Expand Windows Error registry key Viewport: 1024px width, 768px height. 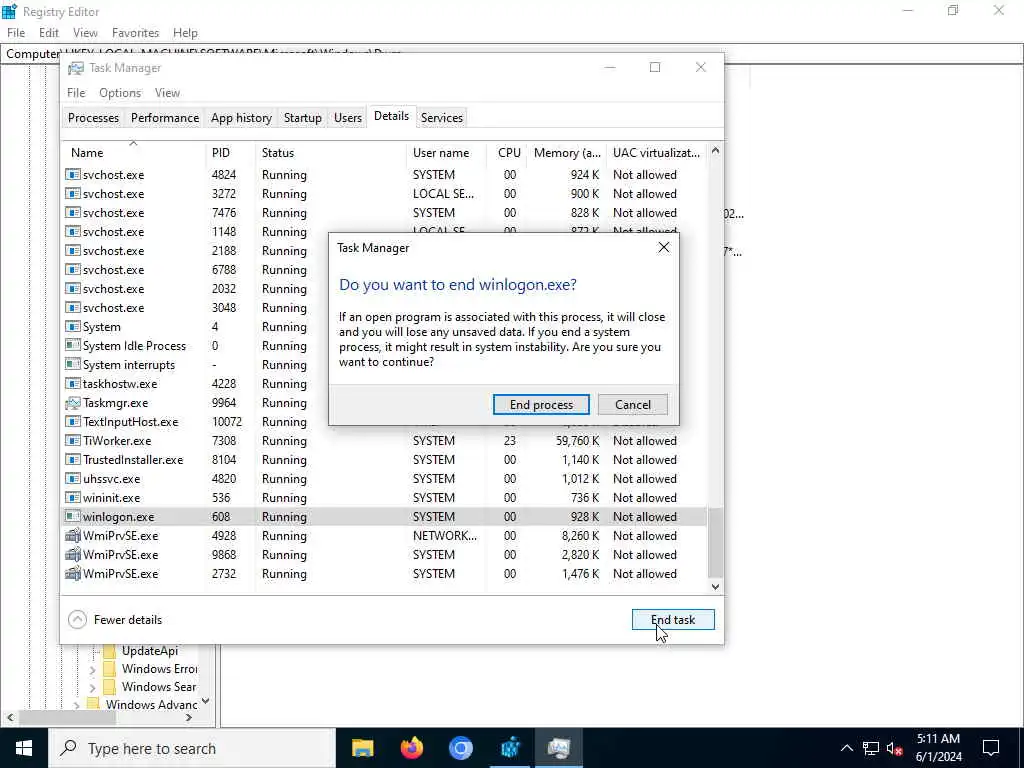92,669
